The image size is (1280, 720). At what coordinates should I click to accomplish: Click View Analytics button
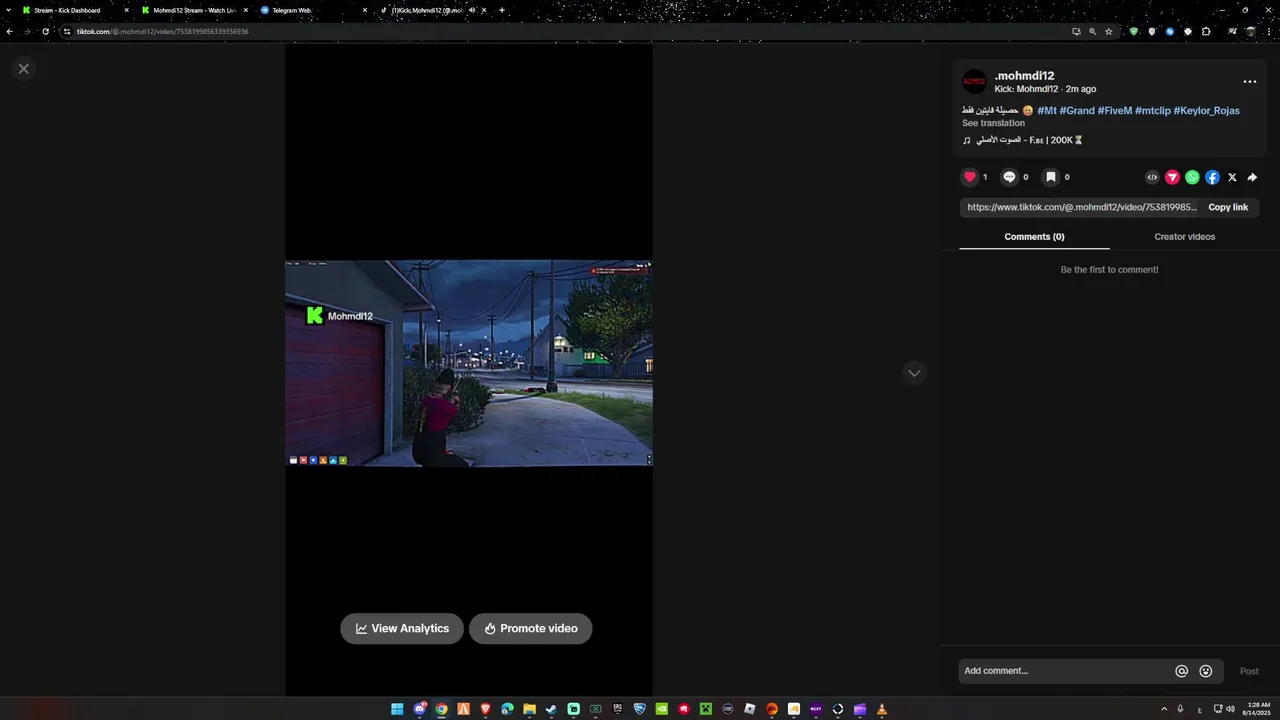(402, 628)
